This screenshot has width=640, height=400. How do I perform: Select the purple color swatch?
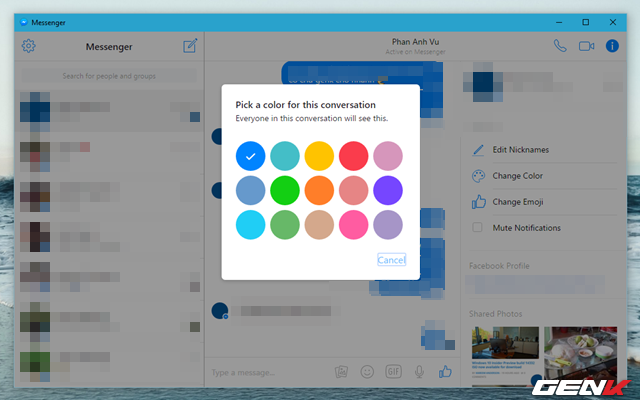(387, 190)
